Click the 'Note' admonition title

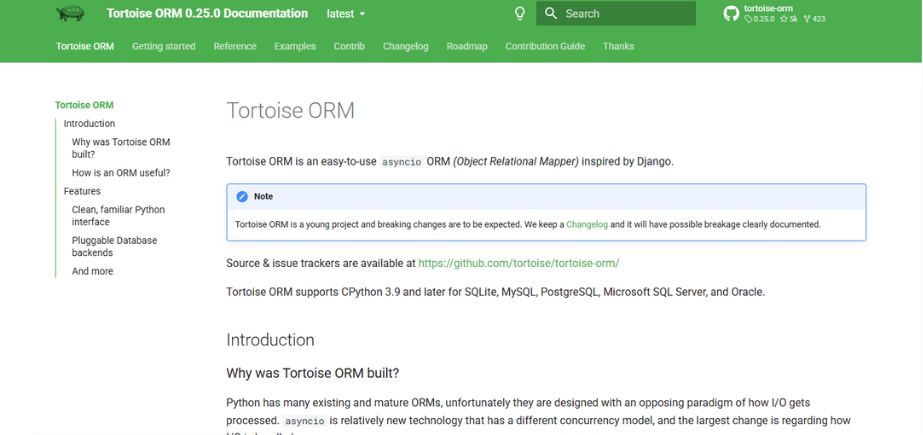[x=263, y=197]
